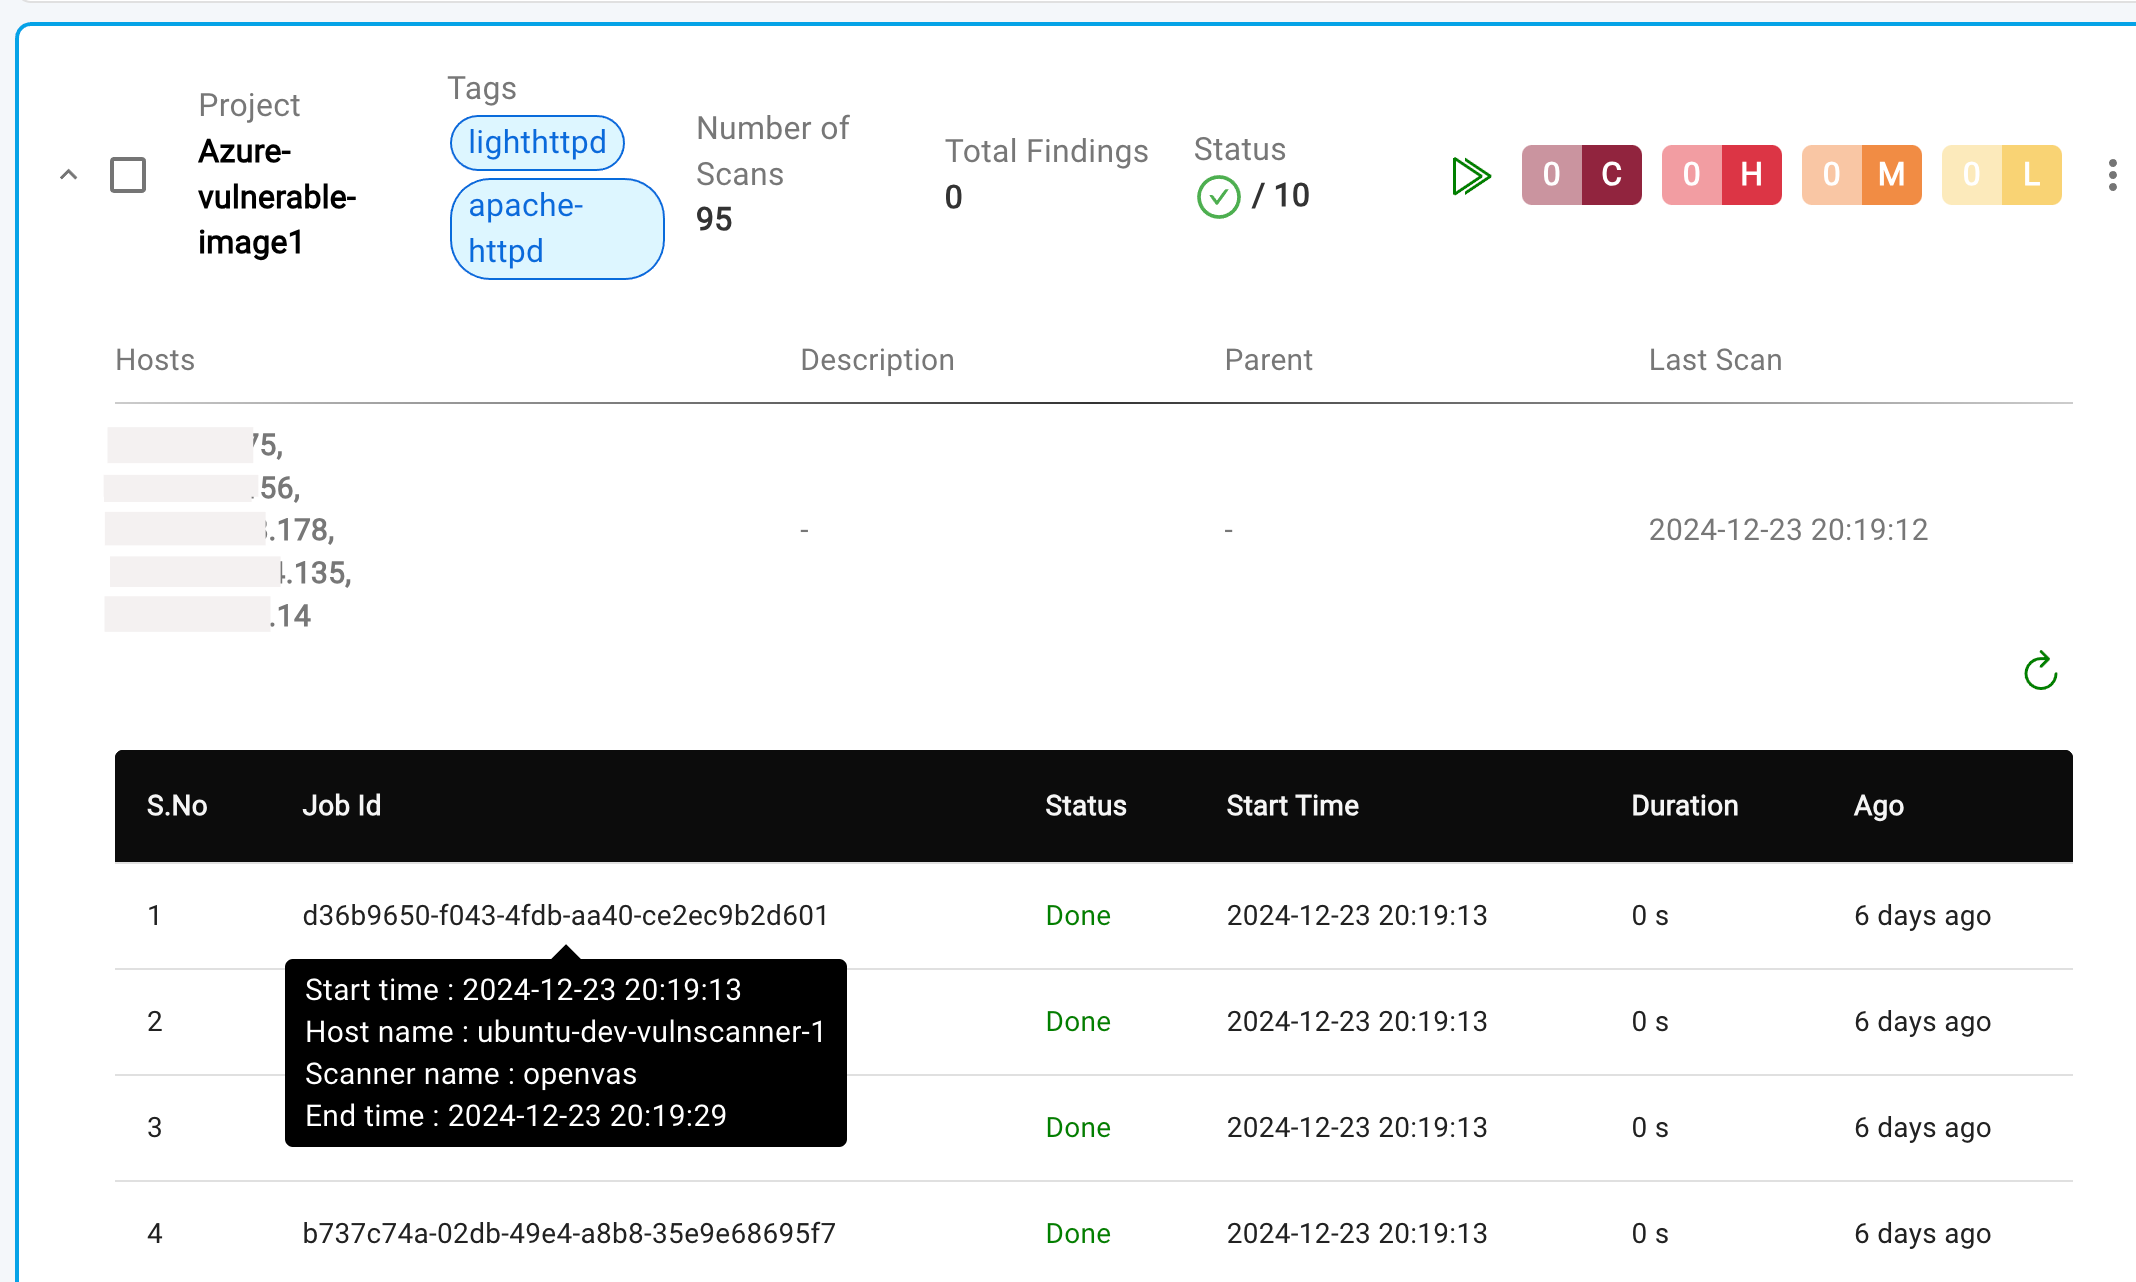This screenshot has width=2136, height=1282.
Task: Select the Azure-vulnerable-image1 project checkbox
Action: (x=128, y=175)
